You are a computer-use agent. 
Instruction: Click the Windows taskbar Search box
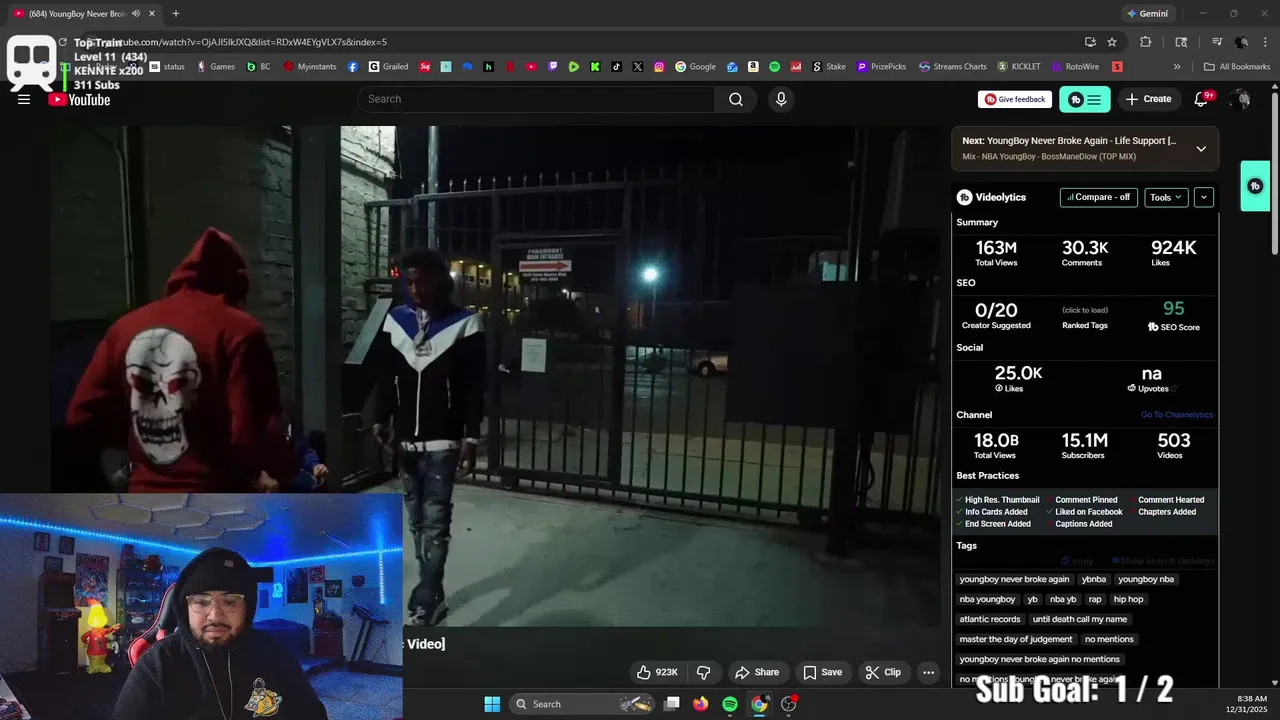coord(581,704)
